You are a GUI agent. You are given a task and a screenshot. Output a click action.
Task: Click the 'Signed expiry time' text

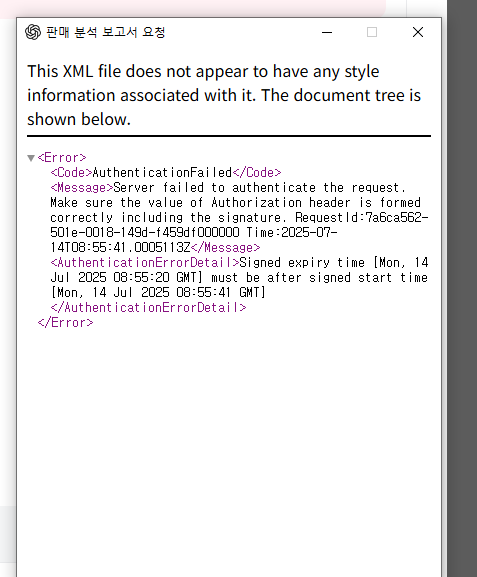pos(302,263)
